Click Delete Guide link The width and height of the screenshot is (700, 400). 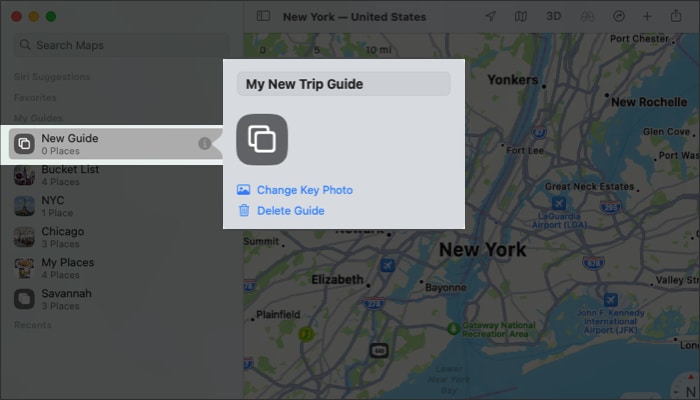291,211
